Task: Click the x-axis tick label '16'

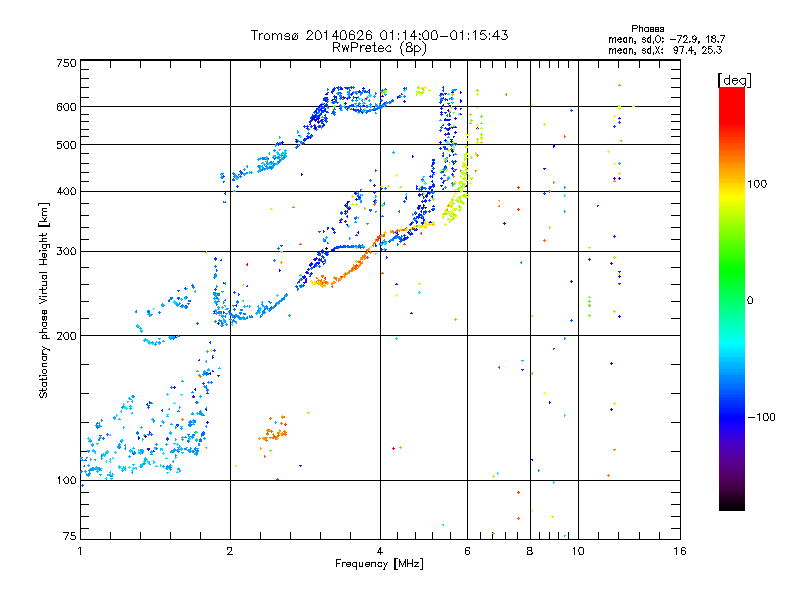Action: click(x=680, y=551)
